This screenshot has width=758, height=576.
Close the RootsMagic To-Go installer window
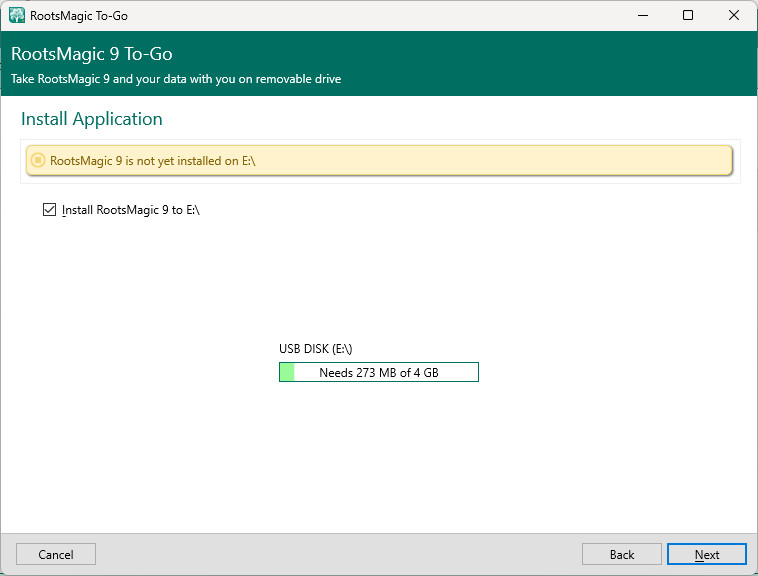pyautogui.click(x=734, y=16)
